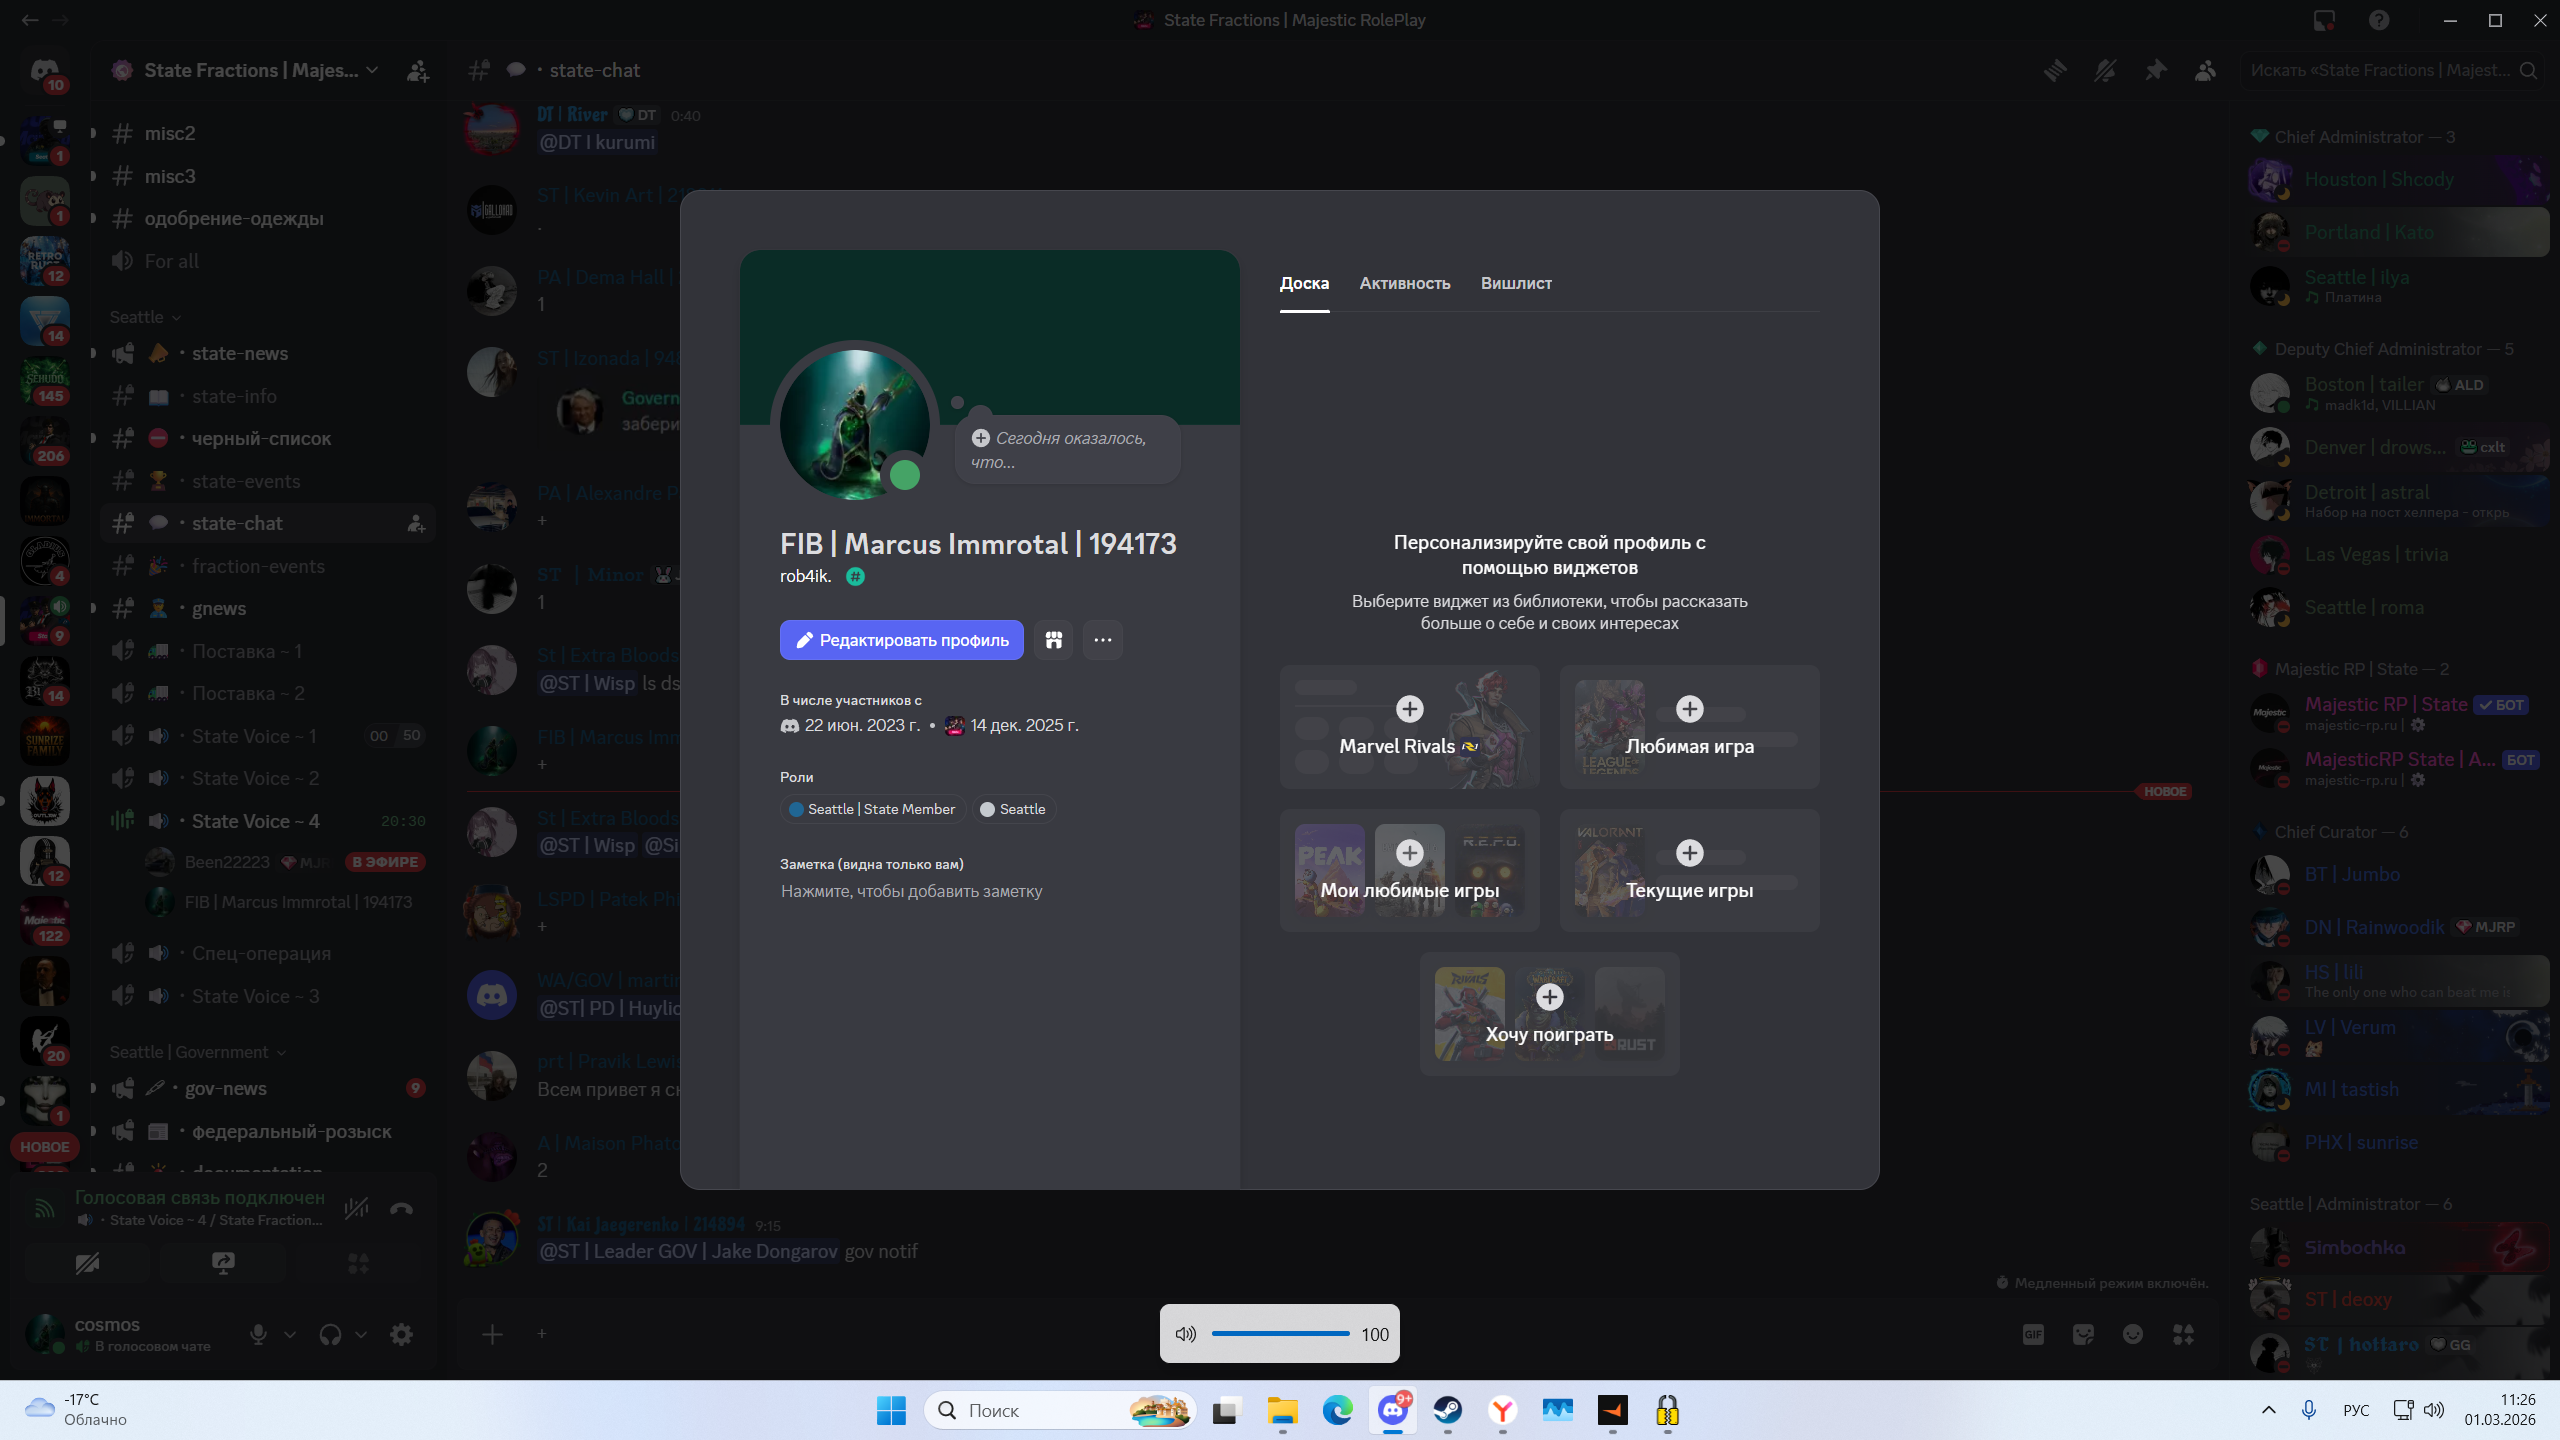Screen dimensions: 2560x1440
Task: Toggle headphones deafen in user panel
Action: click(x=330, y=1334)
